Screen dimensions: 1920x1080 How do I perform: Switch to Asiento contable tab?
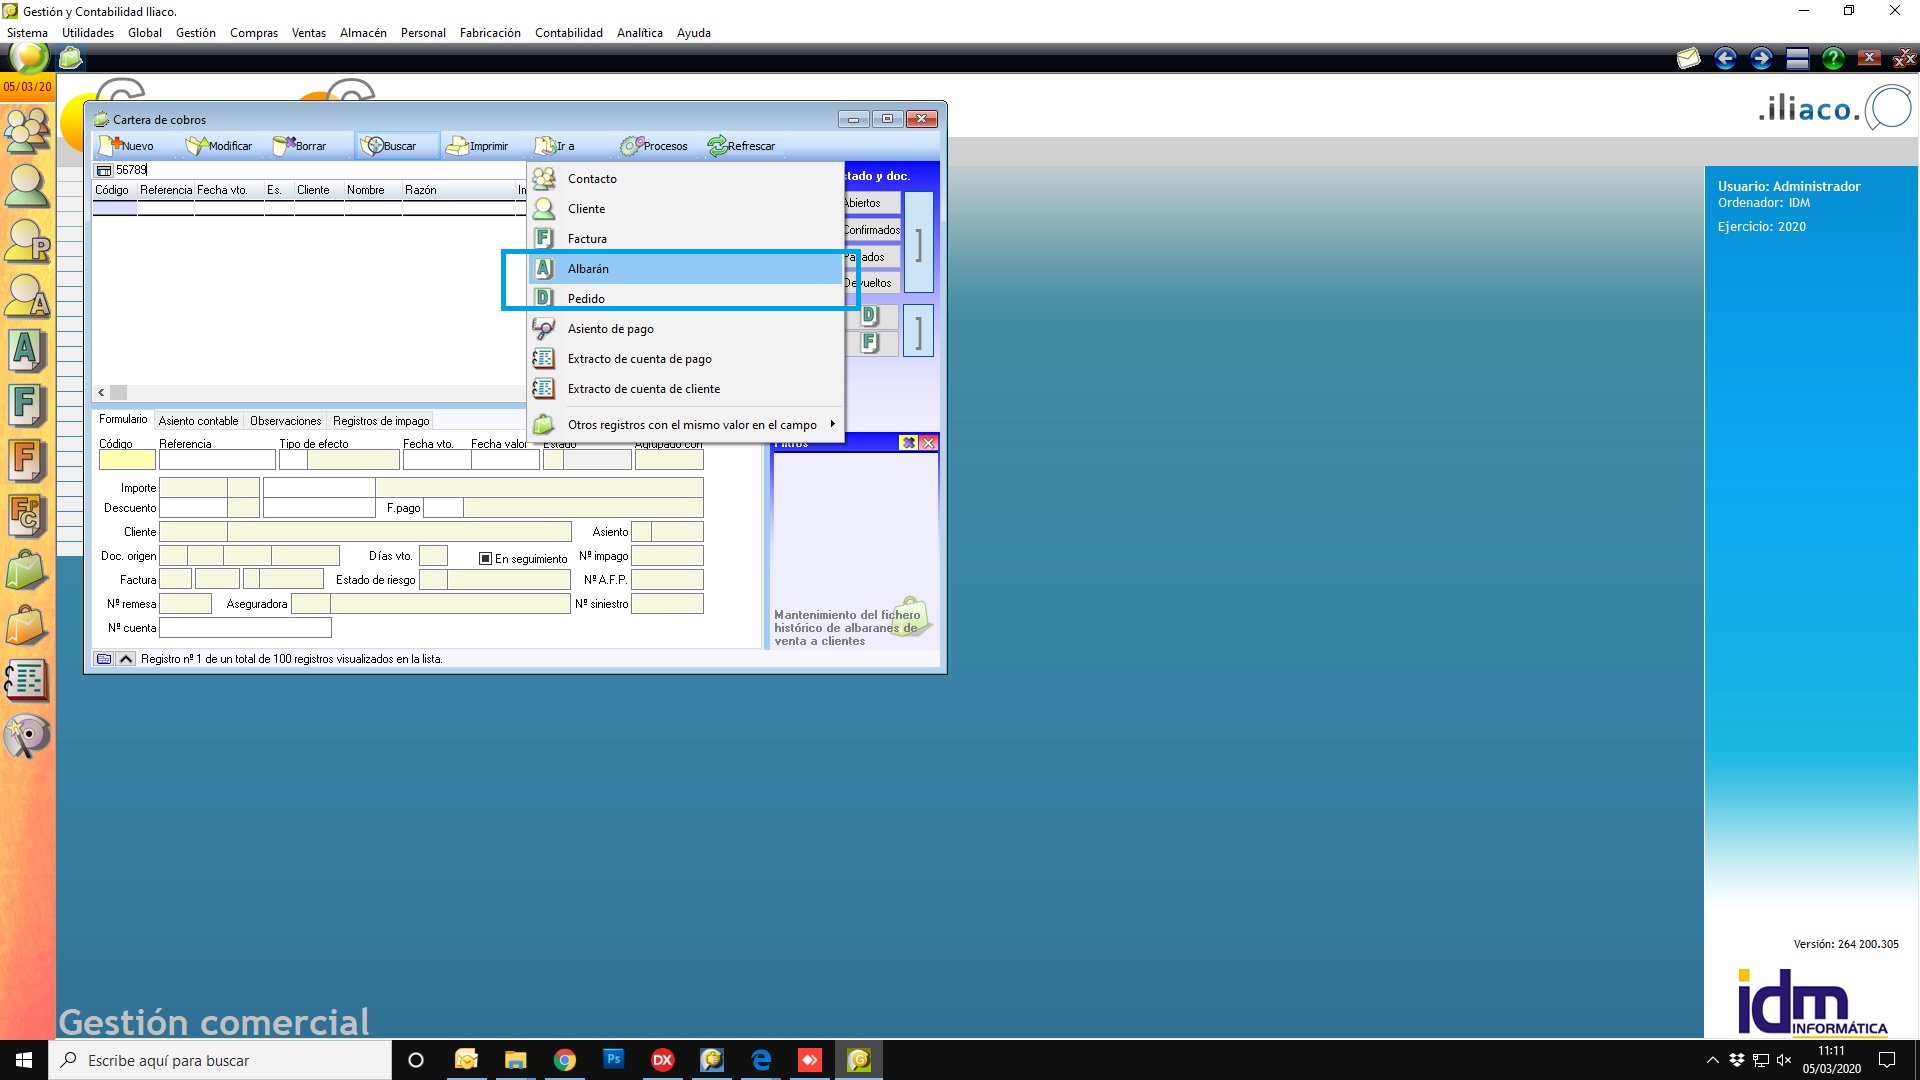click(x=198, y=421)
